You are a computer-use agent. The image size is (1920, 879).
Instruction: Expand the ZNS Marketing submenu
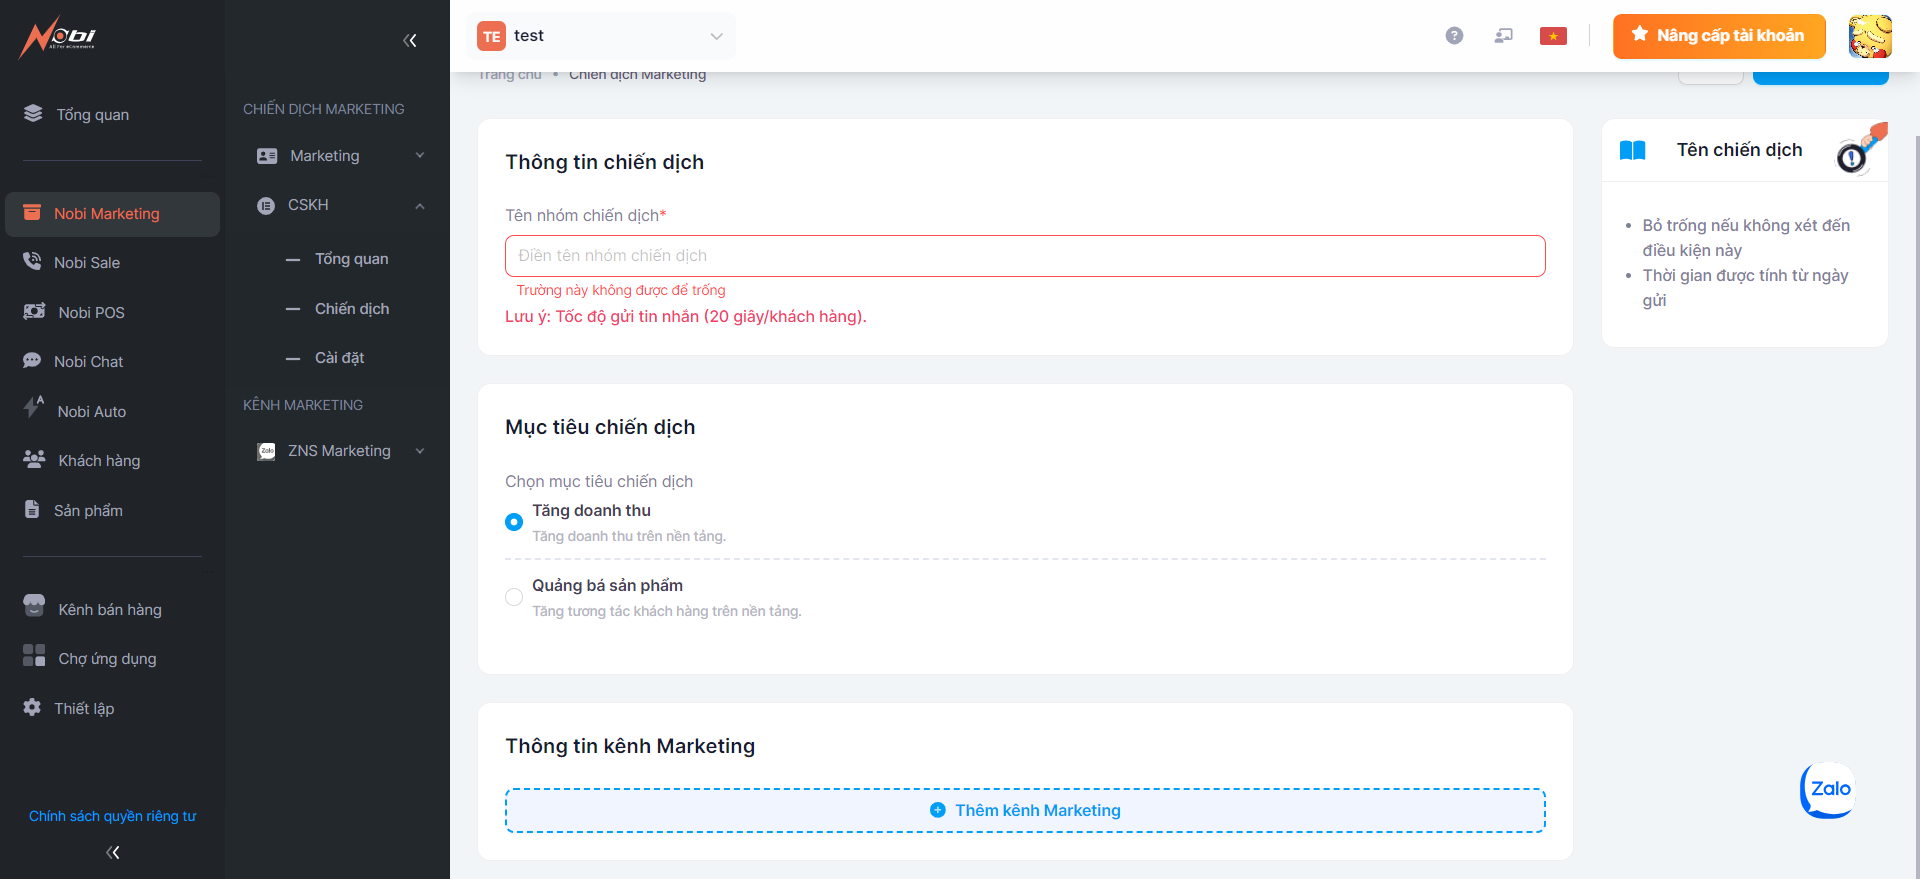340,451
